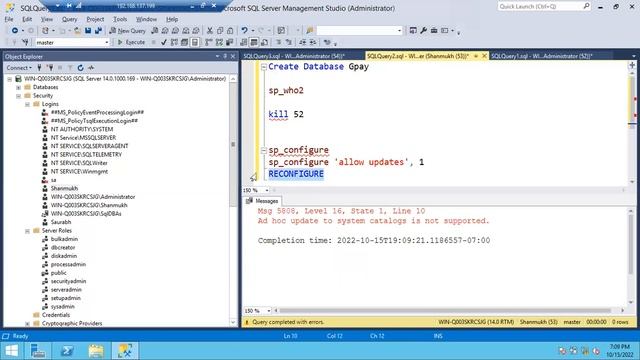
Task: Toggle Include Actual Execution Plan icon
Action: coord(209,42)
